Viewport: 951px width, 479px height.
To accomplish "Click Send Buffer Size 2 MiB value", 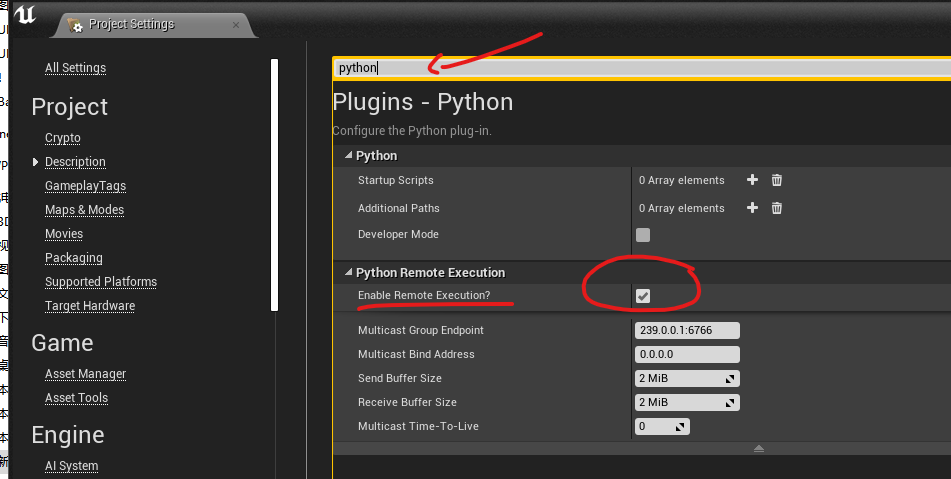I will 654,378.
